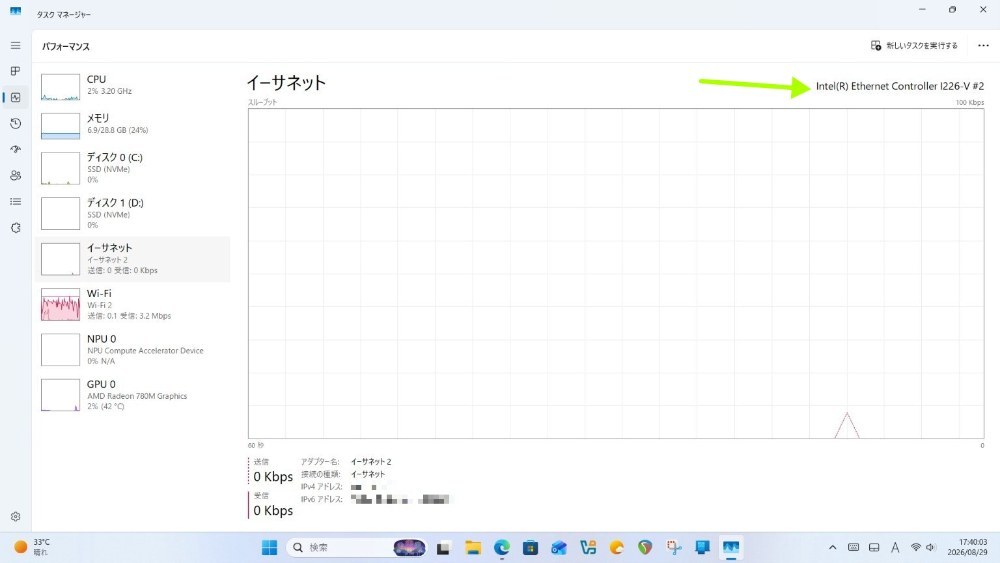The image size is (1000, 563).
Task: Select ディスク 0 (C:) entry
Action: pyautogui.click(x=132, y=168)
